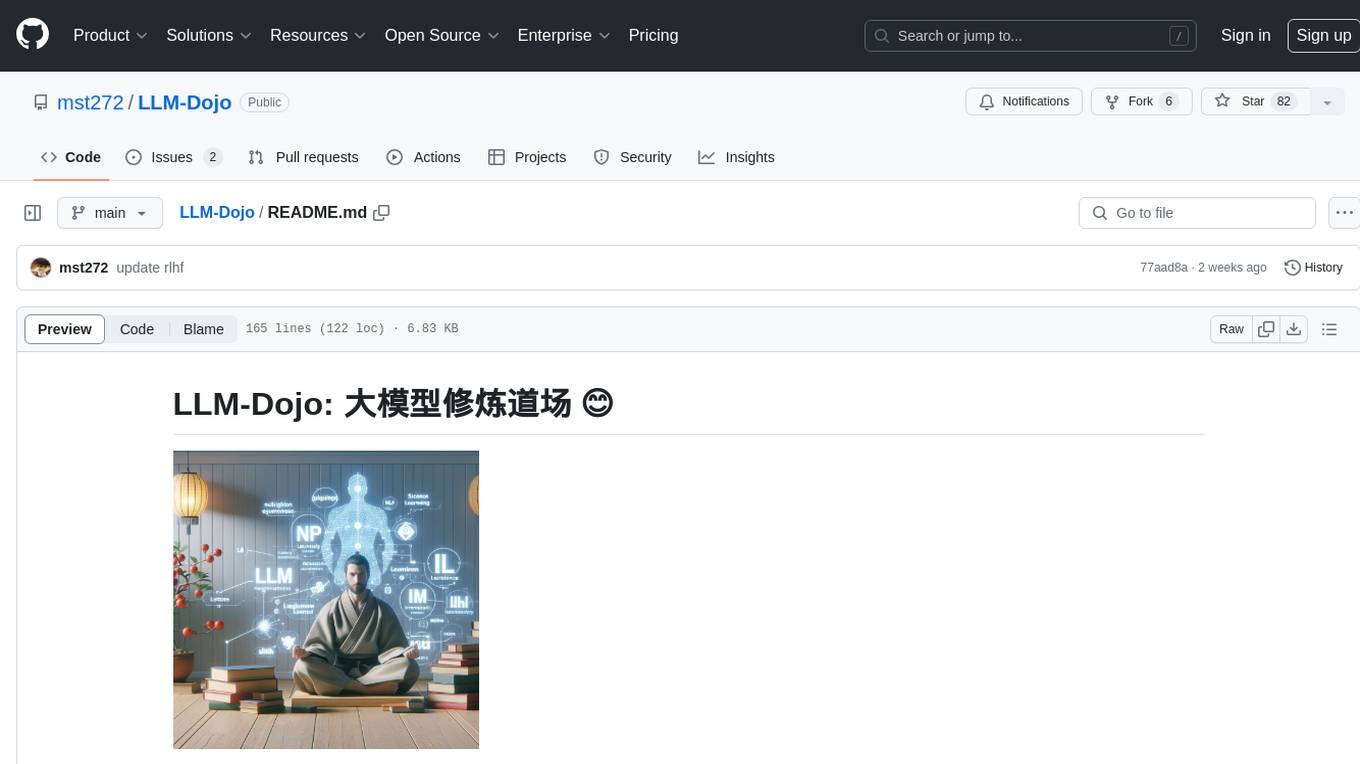This screenshot has width=1360, height=764.
Task: Open the Raw file view
Action: click(x=1231, y=329)
